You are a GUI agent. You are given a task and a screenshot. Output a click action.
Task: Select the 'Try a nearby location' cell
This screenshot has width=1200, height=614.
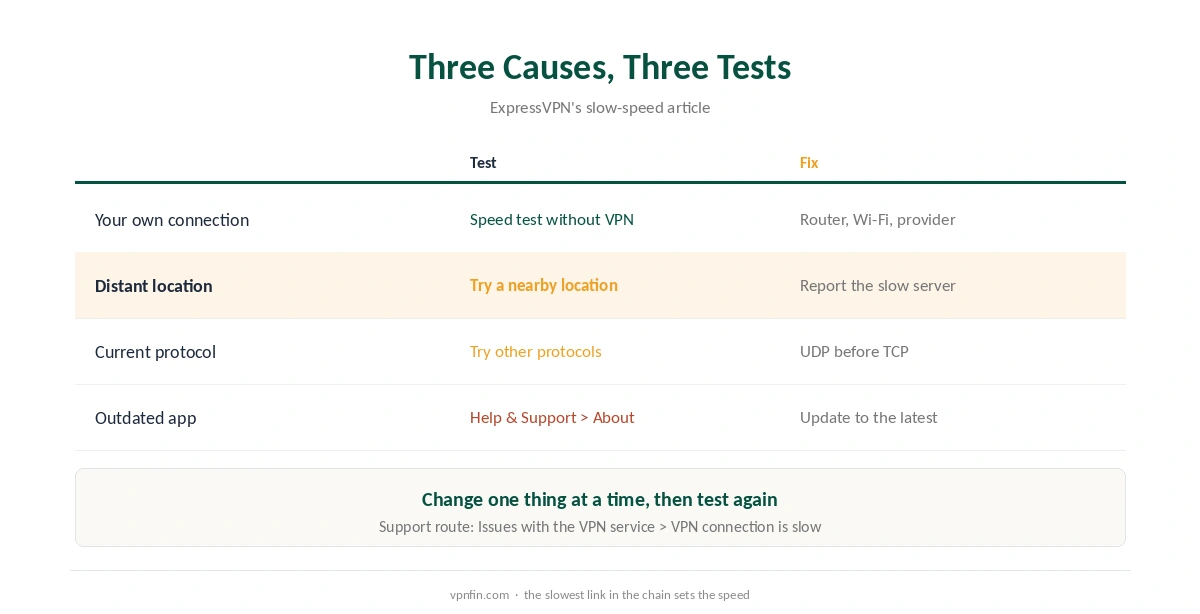pos(544,286)
